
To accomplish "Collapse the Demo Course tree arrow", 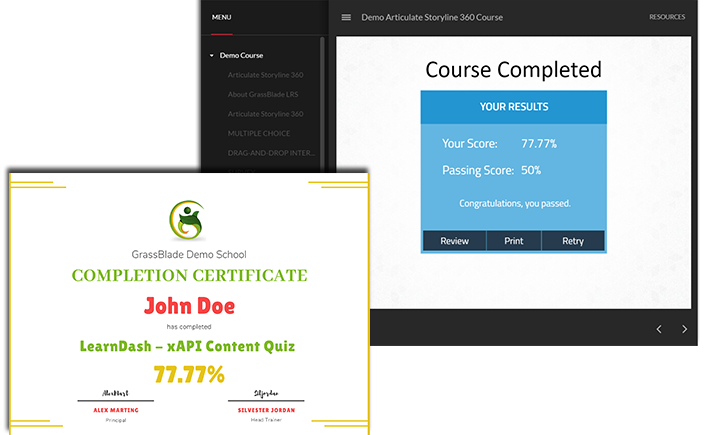I will pyautogui.click(x=211, y=55).
